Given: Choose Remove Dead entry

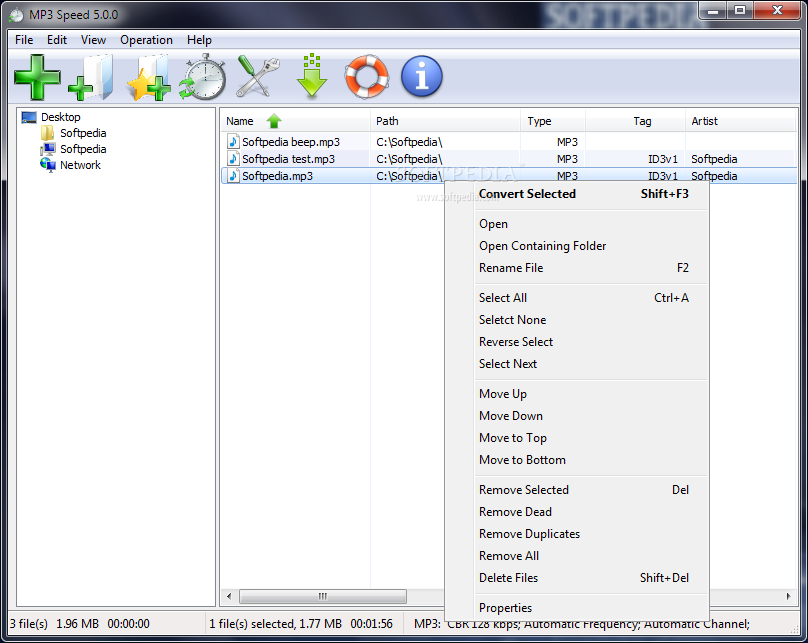Looking at the screenshot, I should tap(577, 512).
